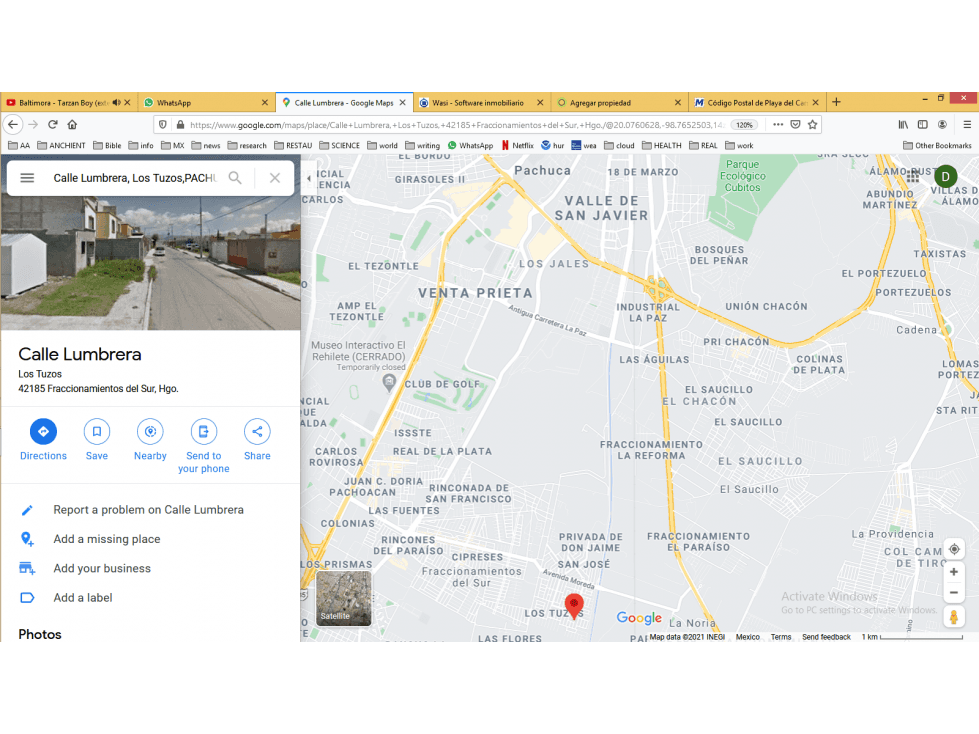Click Send feedback on map footer
This screenshot has height=734, width=979.
(x=826, y=637)
